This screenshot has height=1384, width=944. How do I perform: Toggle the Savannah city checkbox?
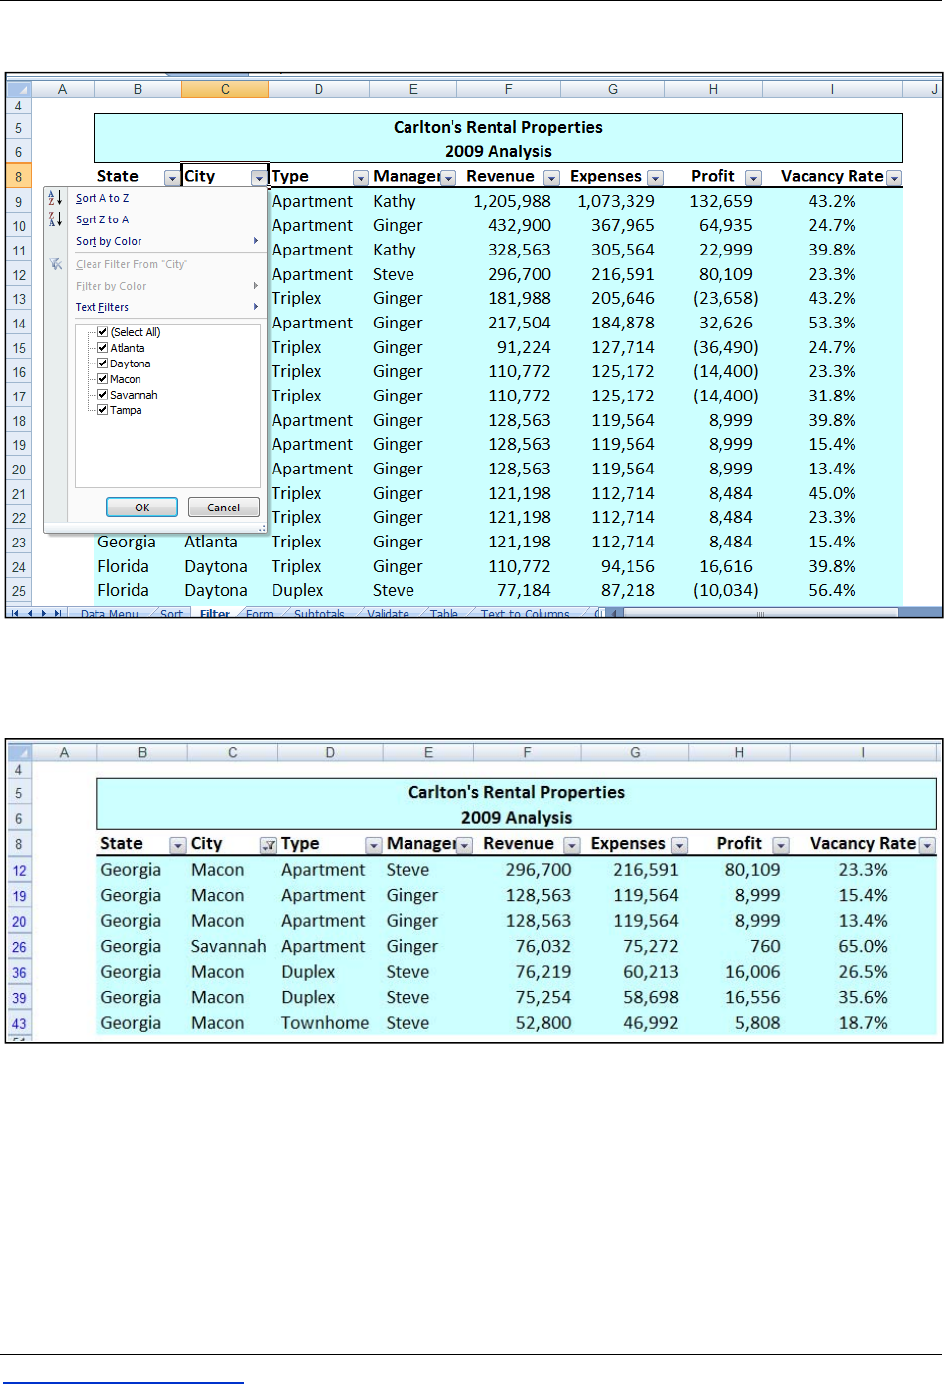pyautogui.click(x=102, y=394)
